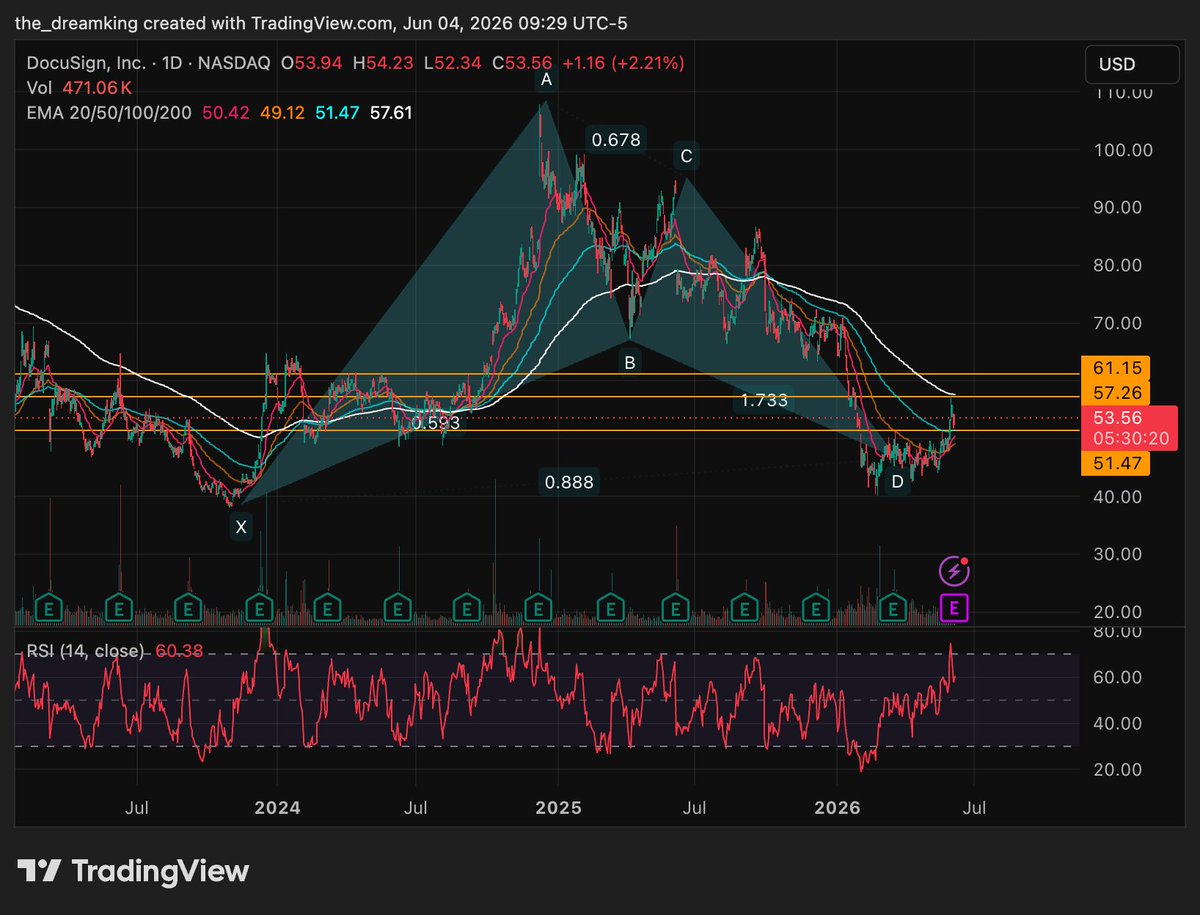Click the 0.593 ratio label
Viewport: 1200px width, 915px height.
coord(436,422)
